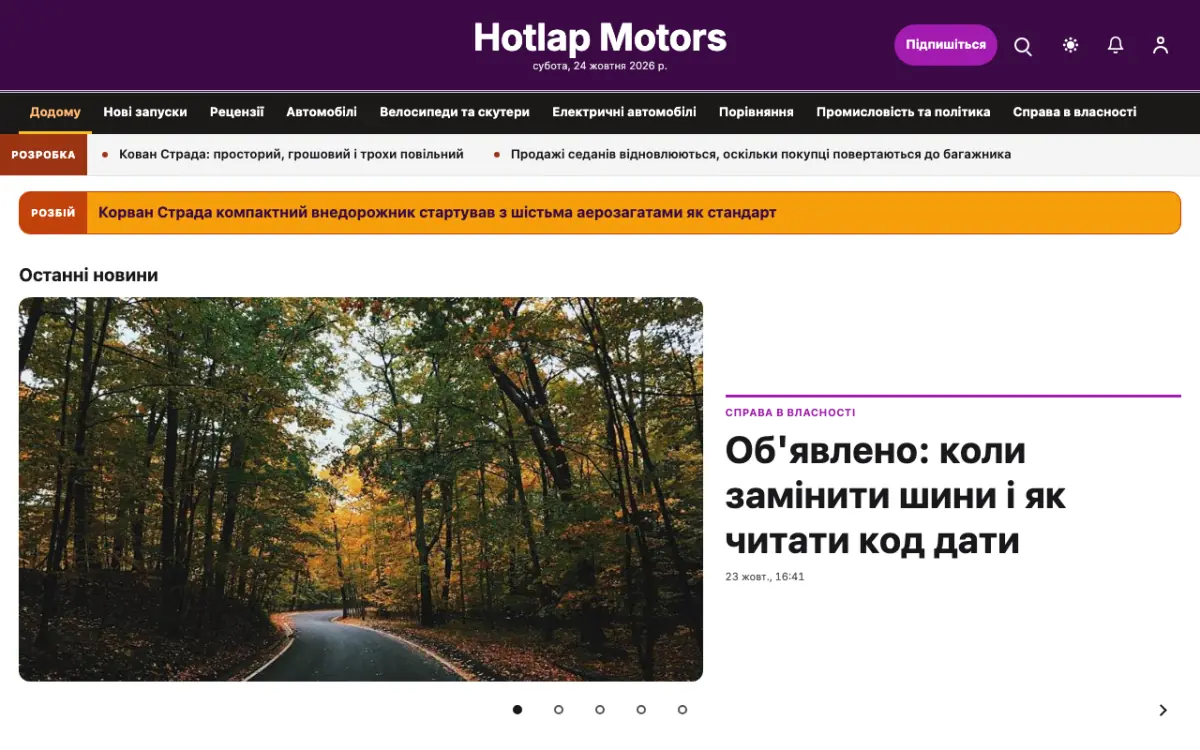Open the Нові запуски menu item
Viewport: 1200px width, 750px height.
tap(145, 112)
